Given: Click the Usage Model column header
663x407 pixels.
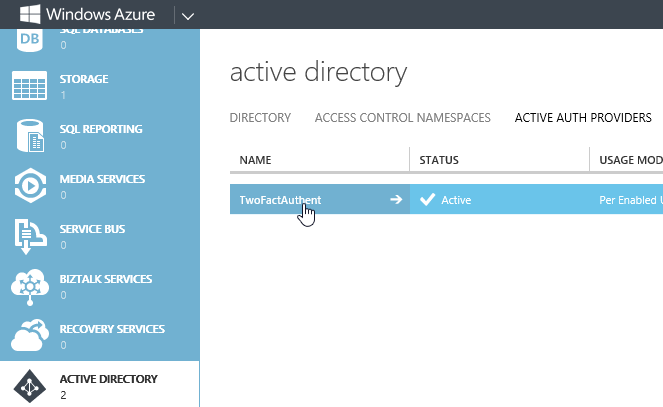Looking at the screenshot, I should [630, 160].
